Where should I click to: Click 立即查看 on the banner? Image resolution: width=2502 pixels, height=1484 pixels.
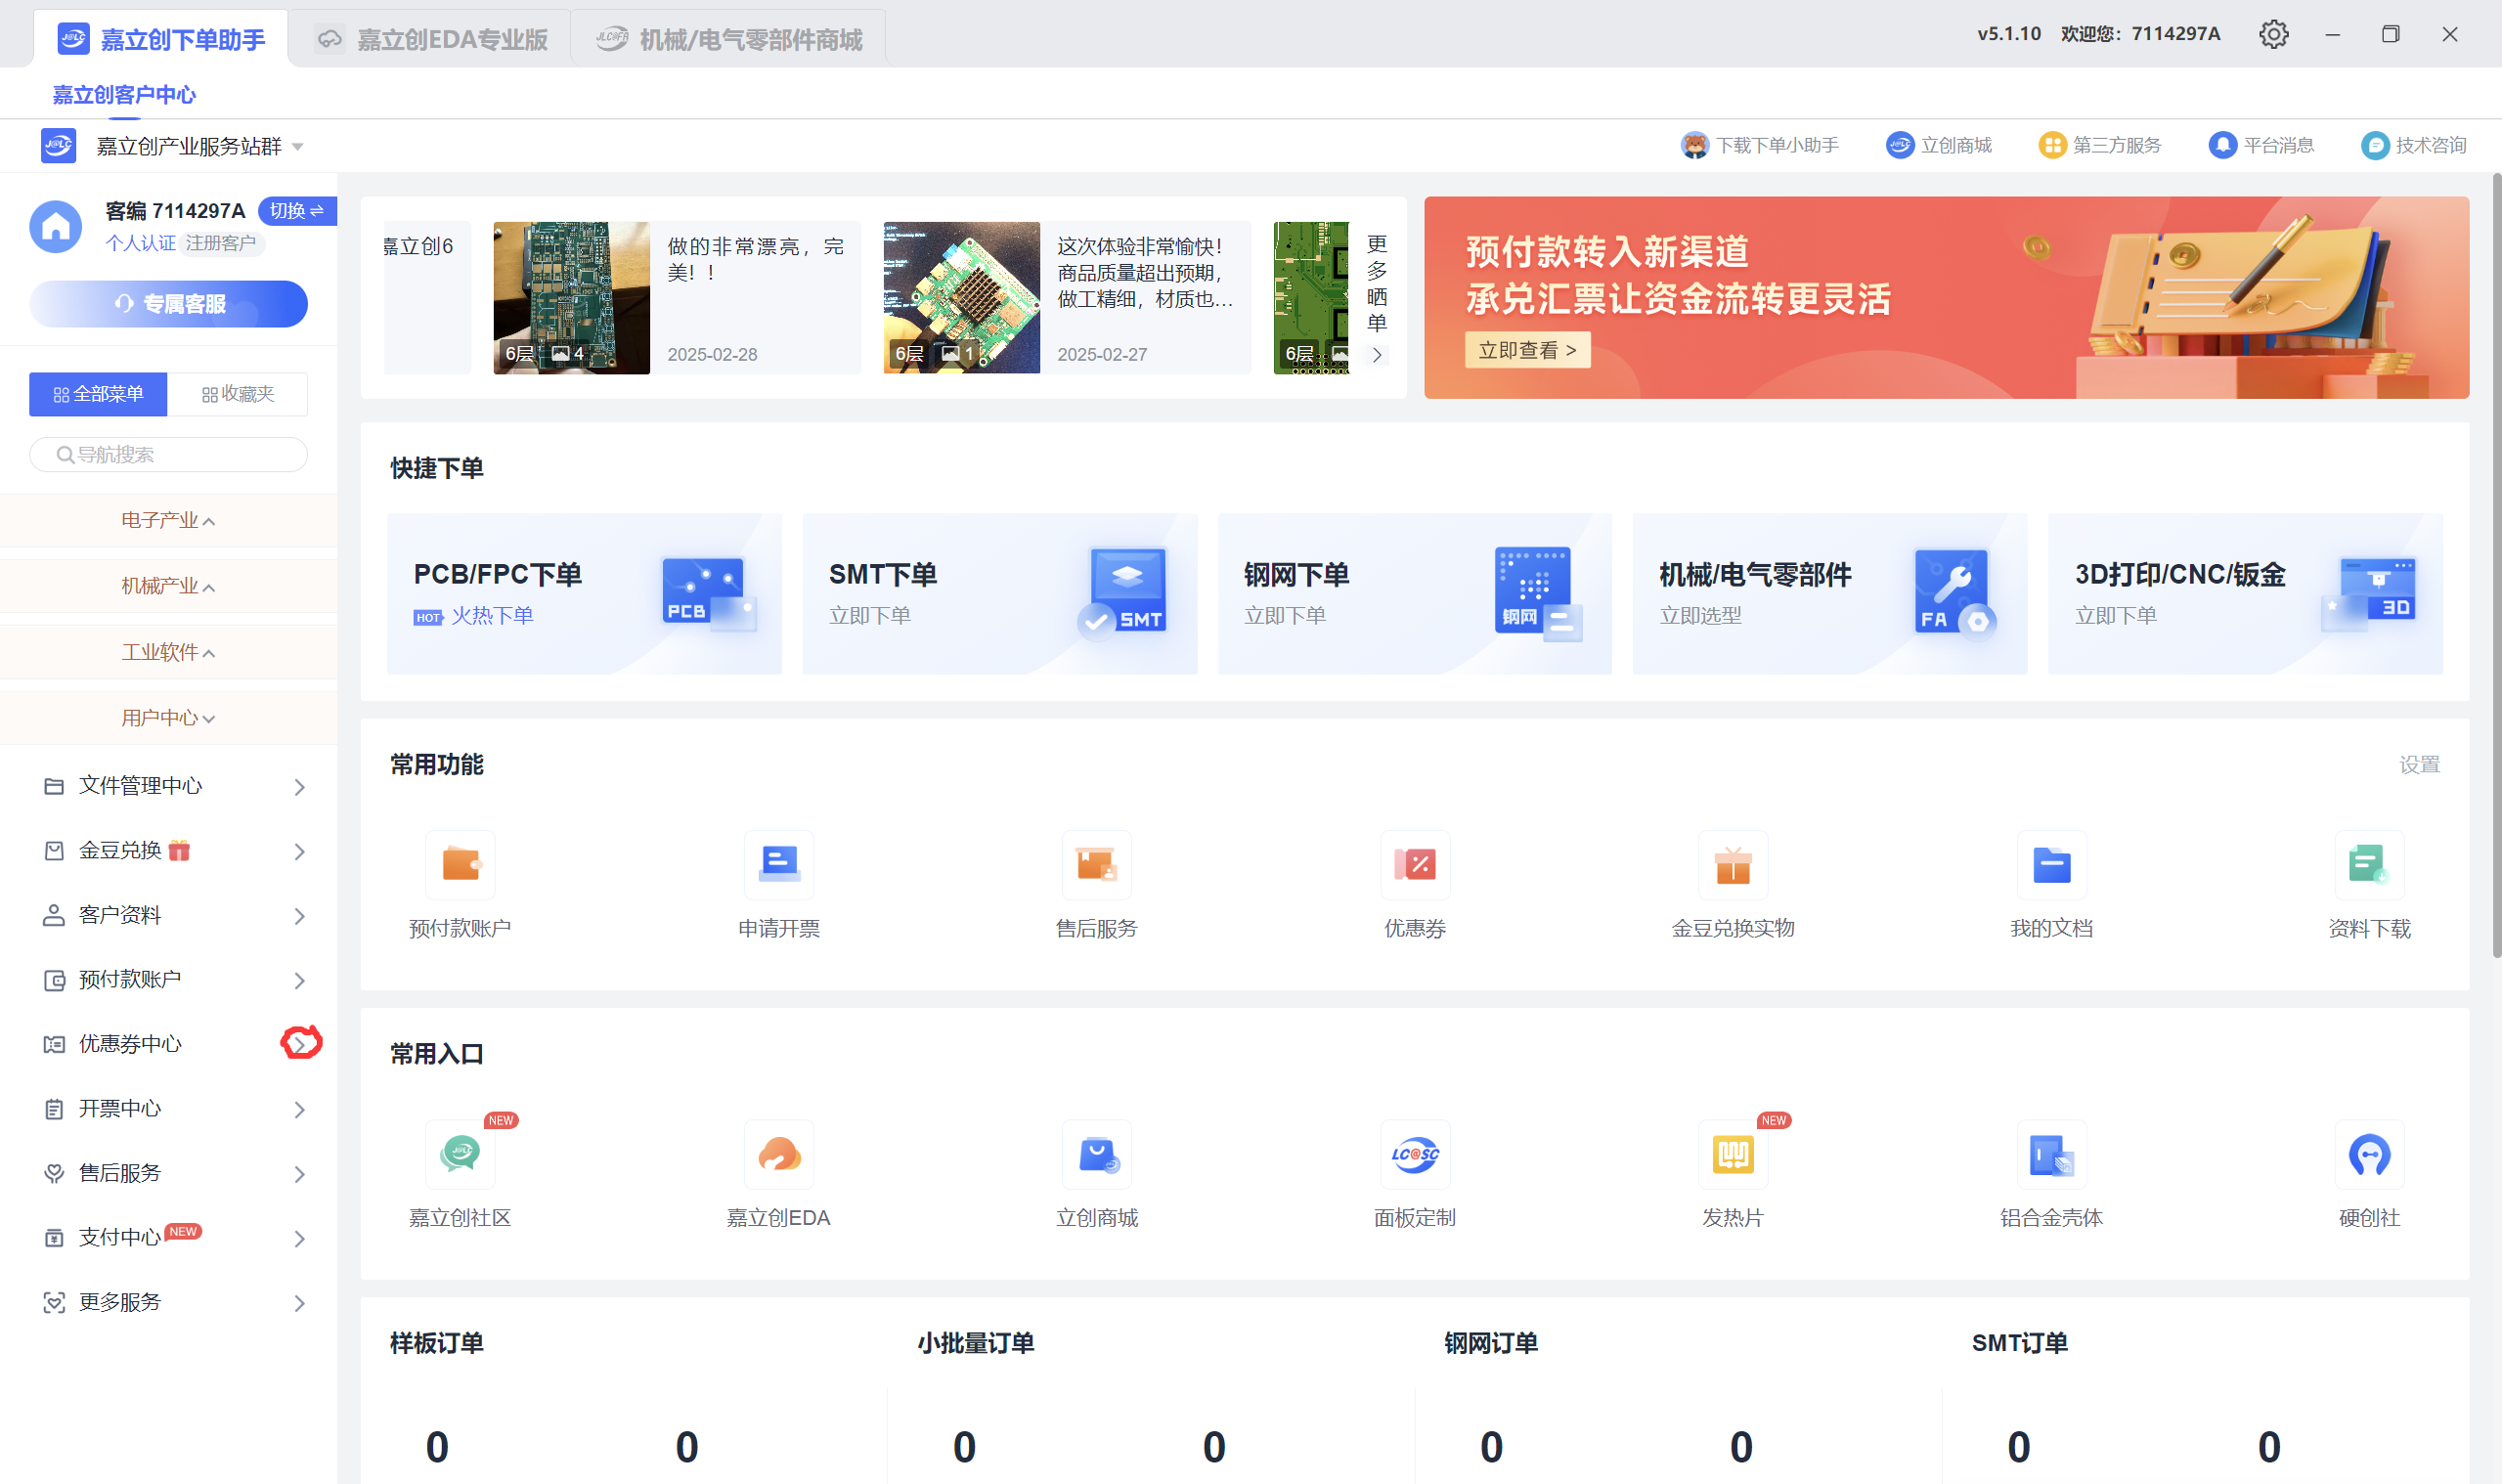click(x=1527, y=350)
